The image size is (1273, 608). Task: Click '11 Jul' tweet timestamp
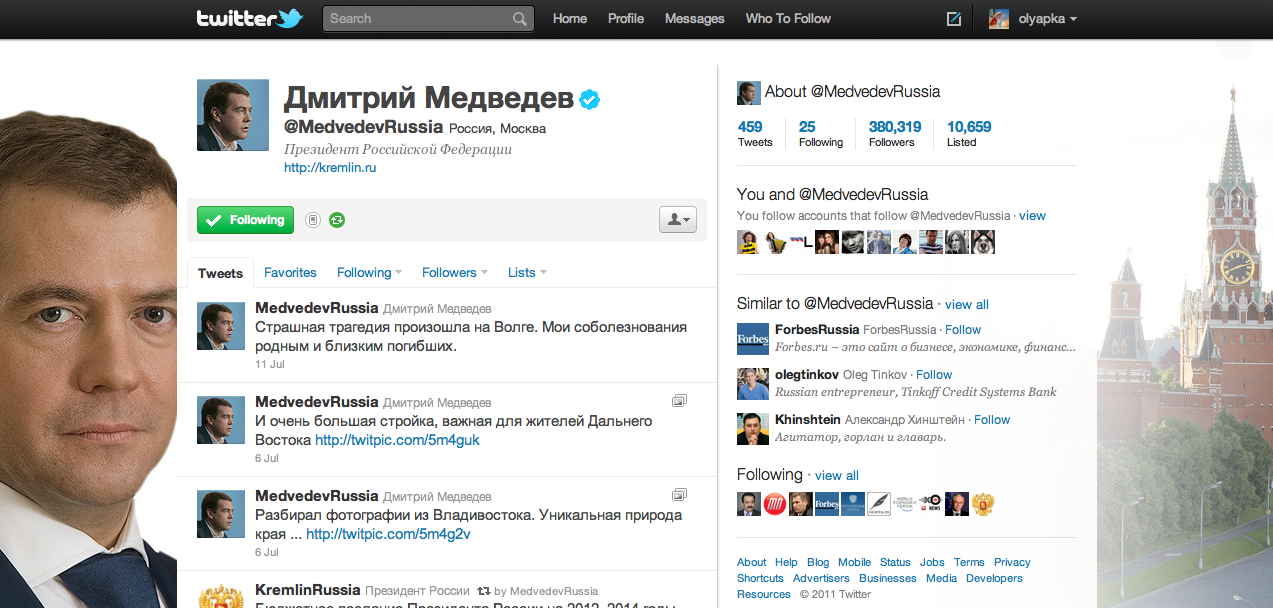tap(269, 364)
